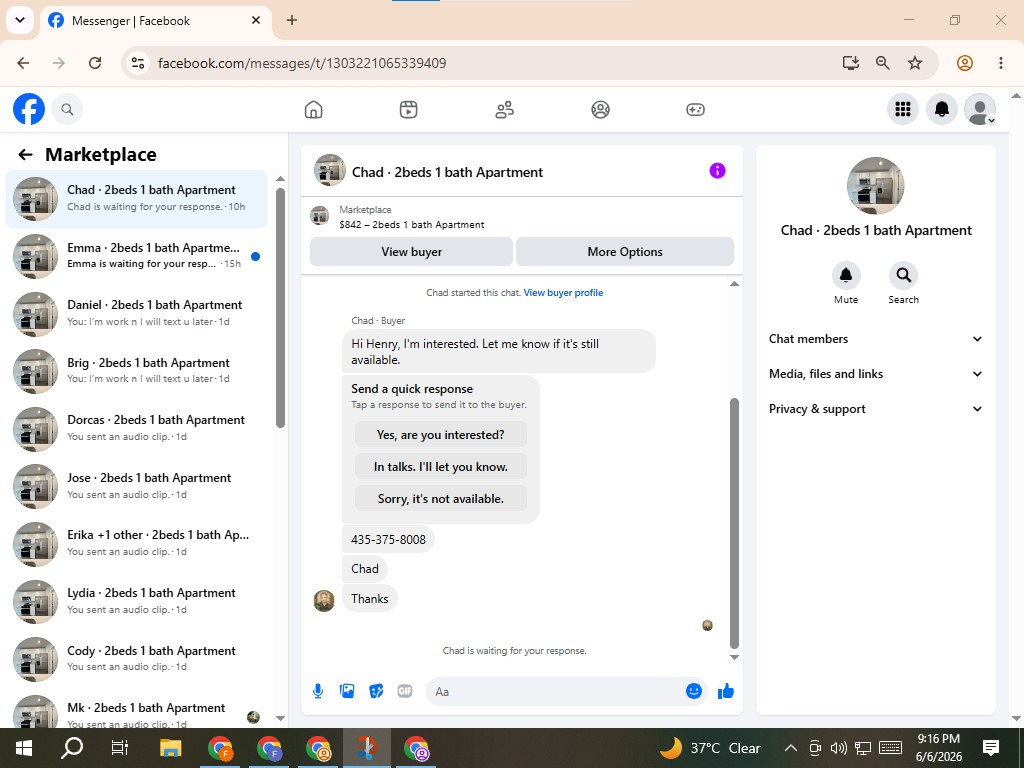Open the Reels video icon

click(x=408, y=110)
